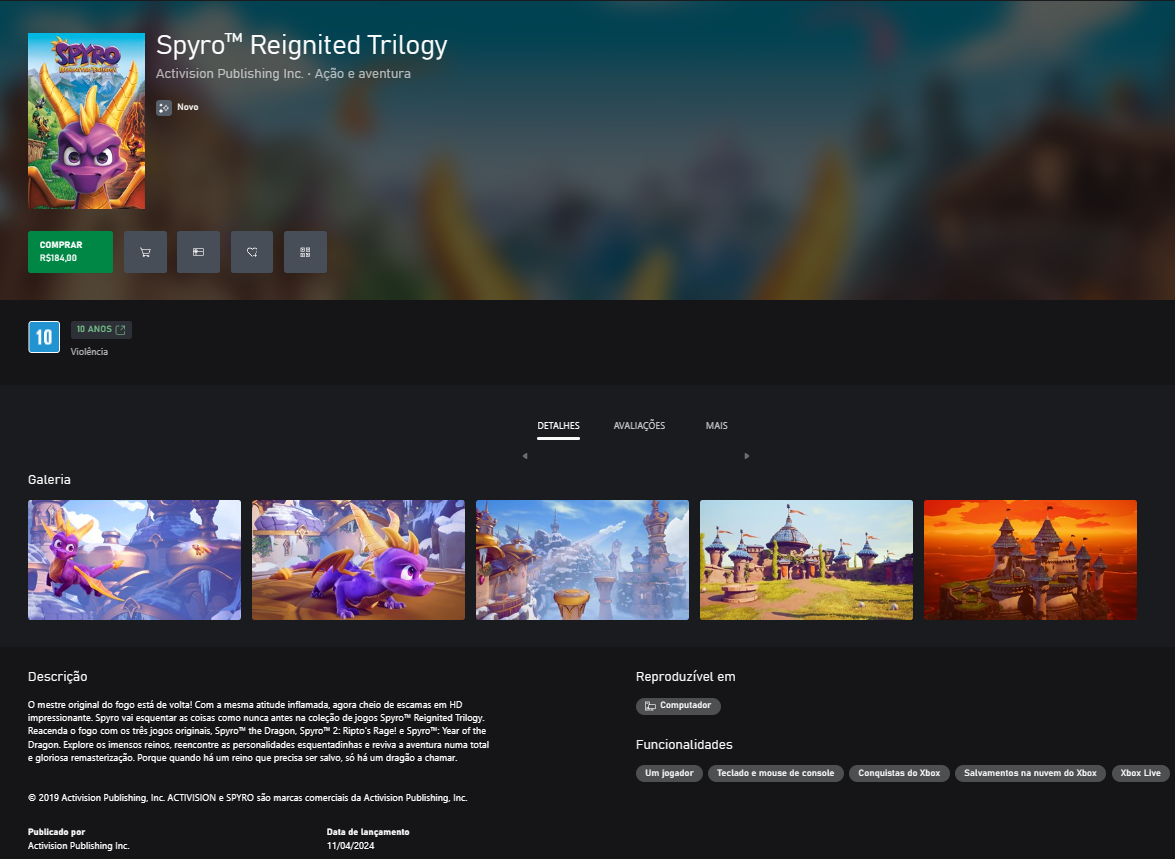
Task: Select the Um jogador feature chip
Action: tap(669, 774)
